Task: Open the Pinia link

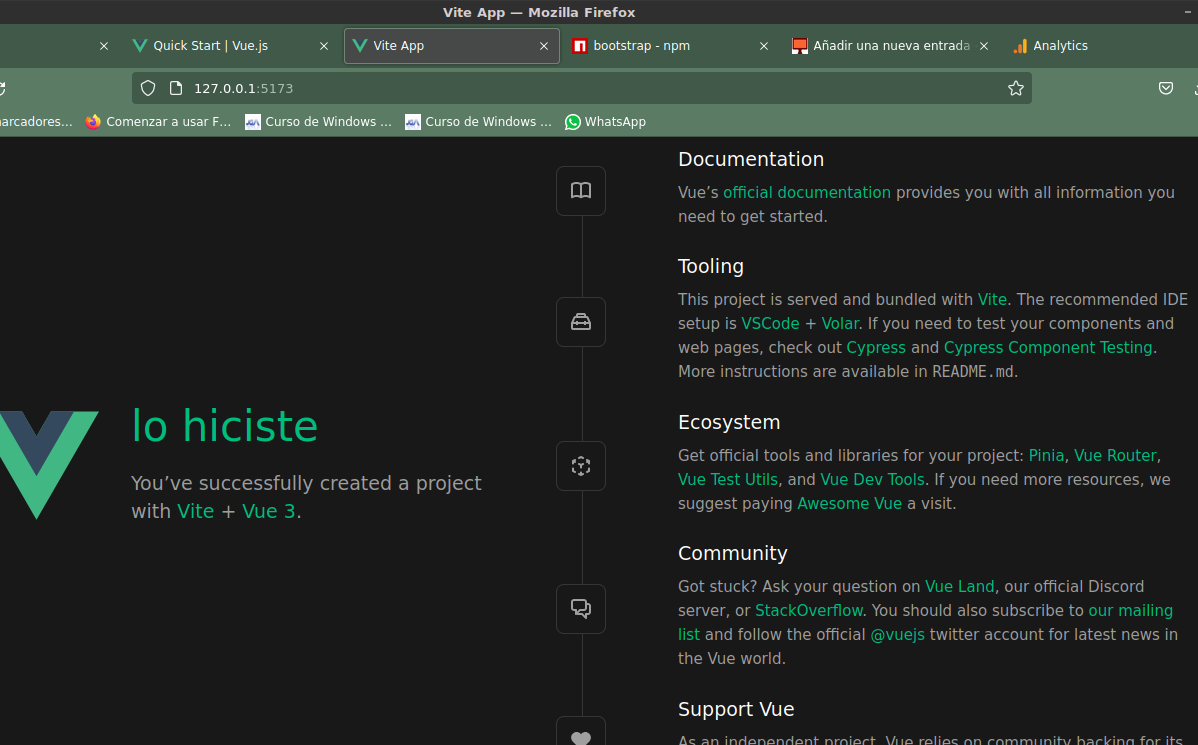Action: coord(1046,455)
